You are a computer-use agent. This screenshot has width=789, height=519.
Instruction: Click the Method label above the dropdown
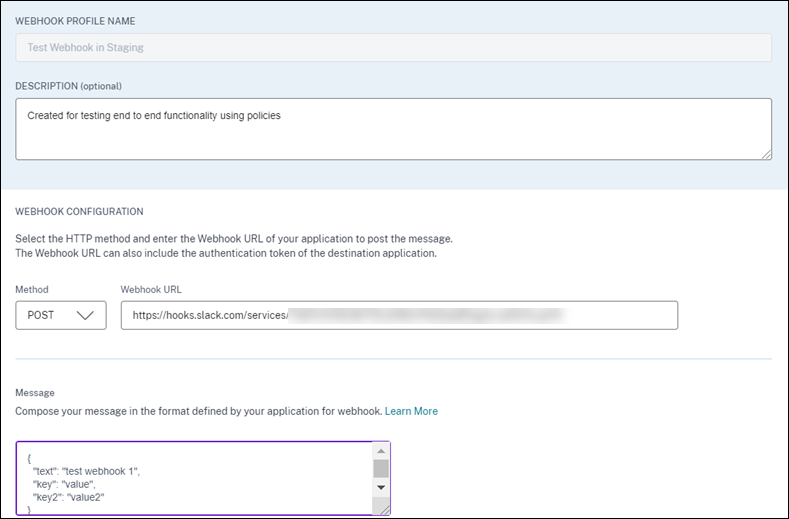pos(32,289)
